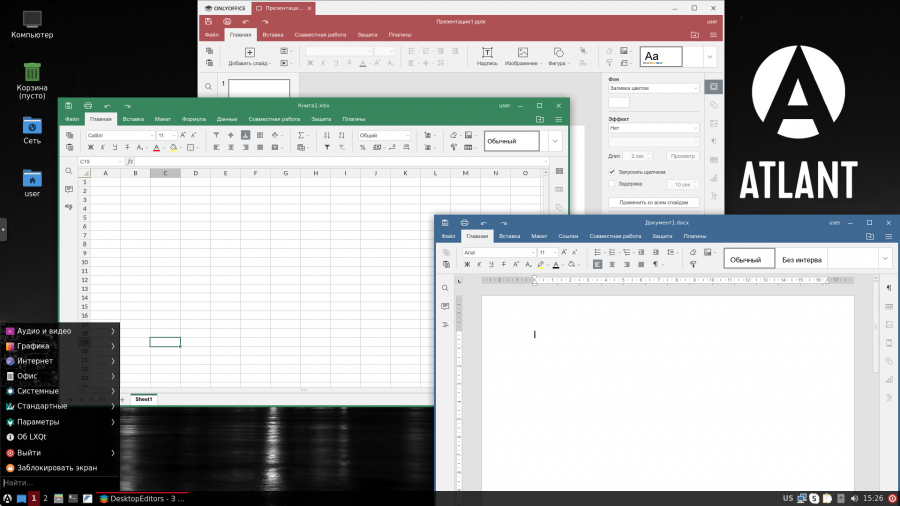Open Вставка tab in document editor
The height and width of the screenshot is (506, 900).
point(509,236)
